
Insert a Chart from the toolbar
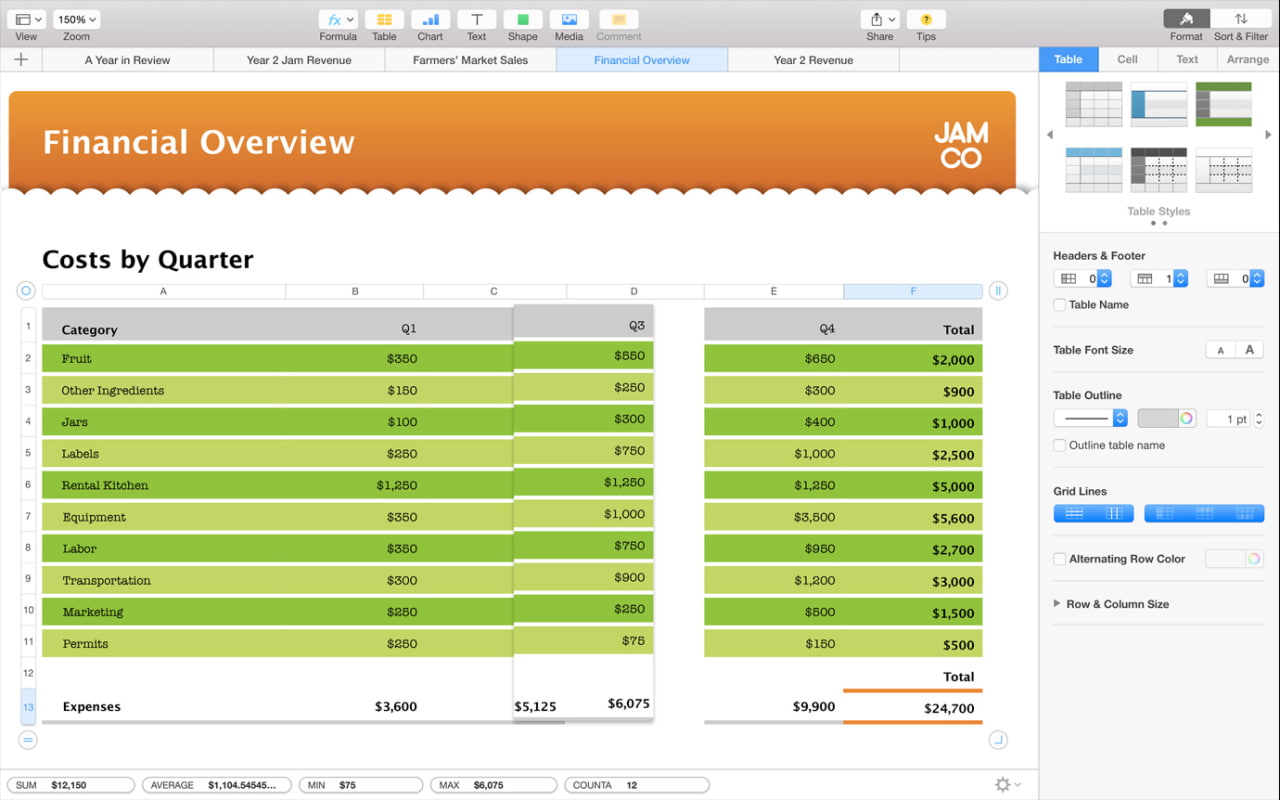pyautogui.click(x=430, y=20)
